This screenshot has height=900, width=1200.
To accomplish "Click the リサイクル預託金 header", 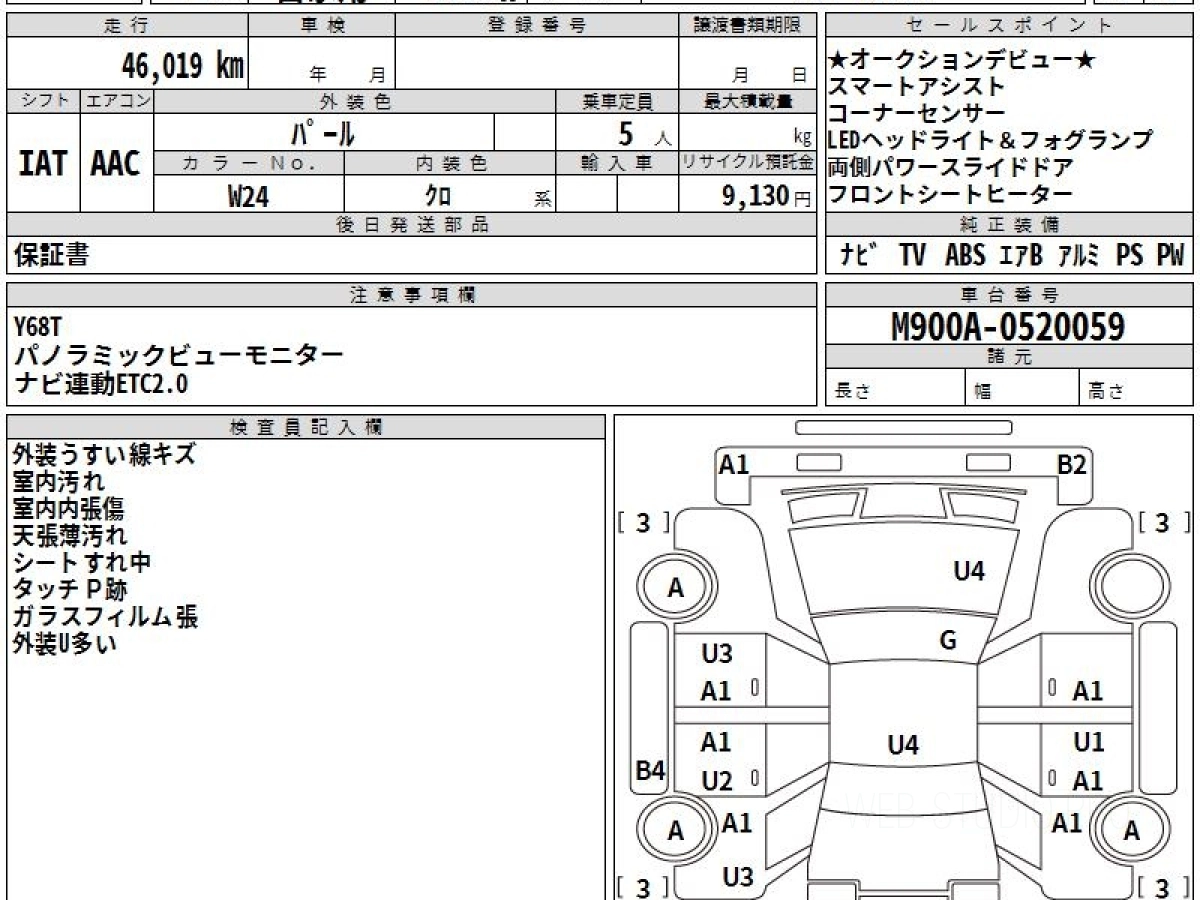I will (x=747, y=163).
